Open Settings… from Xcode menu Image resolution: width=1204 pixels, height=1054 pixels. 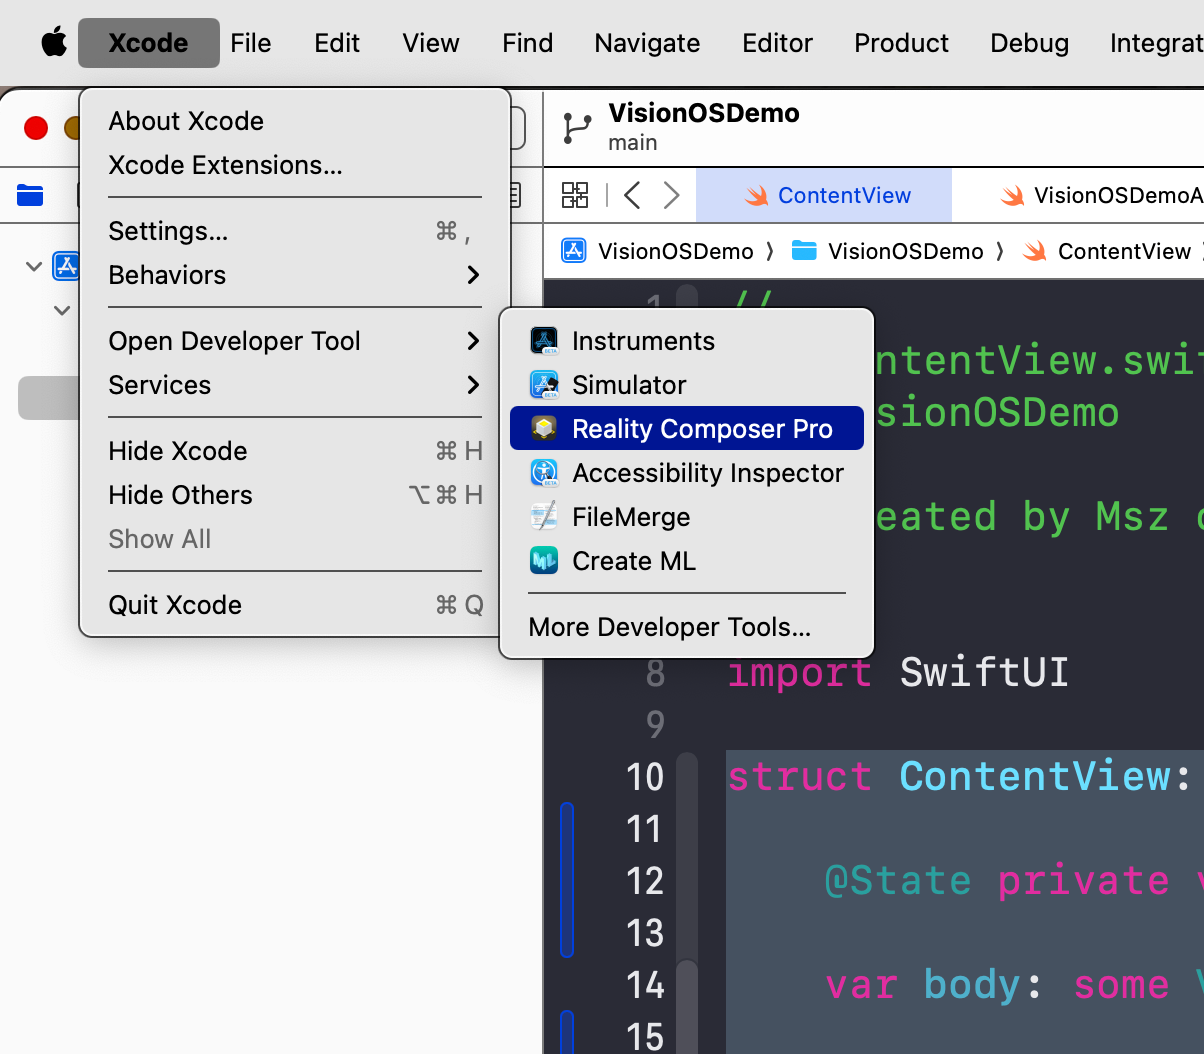pyautogui.click(x=295, y=231)
